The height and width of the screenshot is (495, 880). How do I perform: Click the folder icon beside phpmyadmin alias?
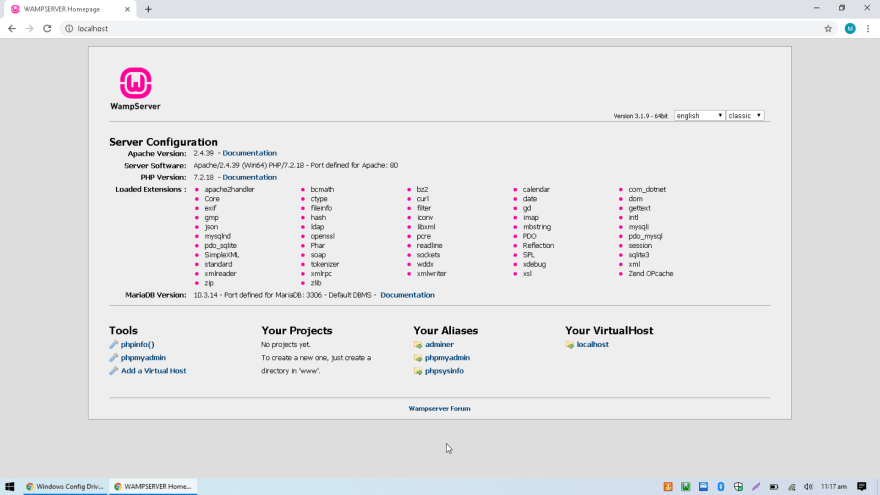[418, 358]
